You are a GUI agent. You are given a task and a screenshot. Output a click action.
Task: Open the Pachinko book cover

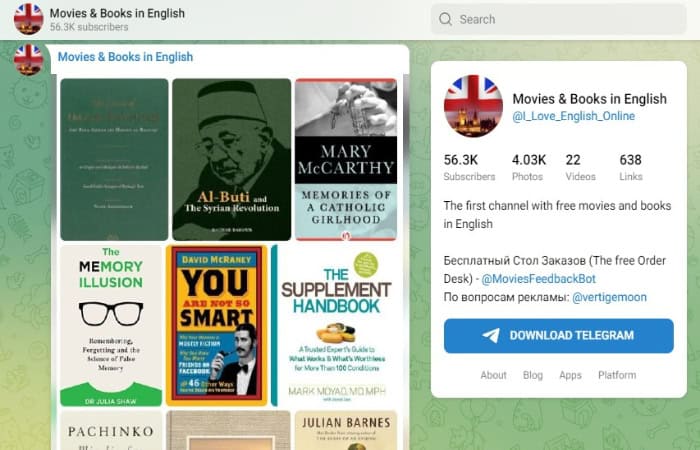(x=111, y=430)
